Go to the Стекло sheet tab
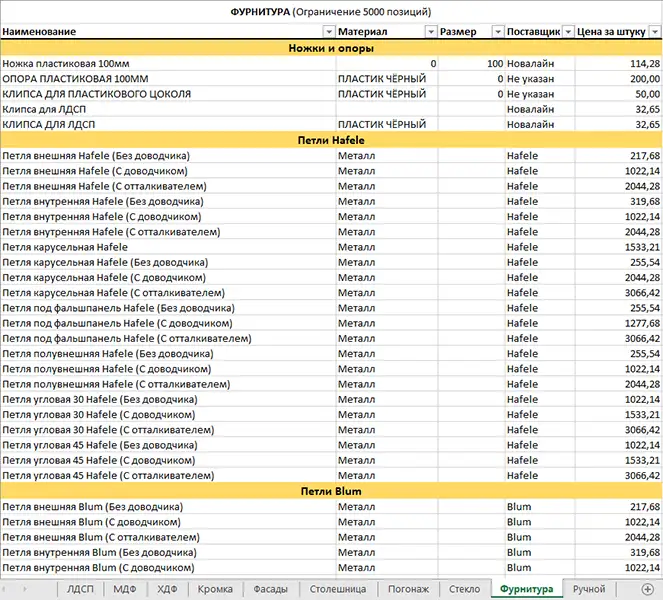Viewport: 663px width, 600px height. point(465,590)
